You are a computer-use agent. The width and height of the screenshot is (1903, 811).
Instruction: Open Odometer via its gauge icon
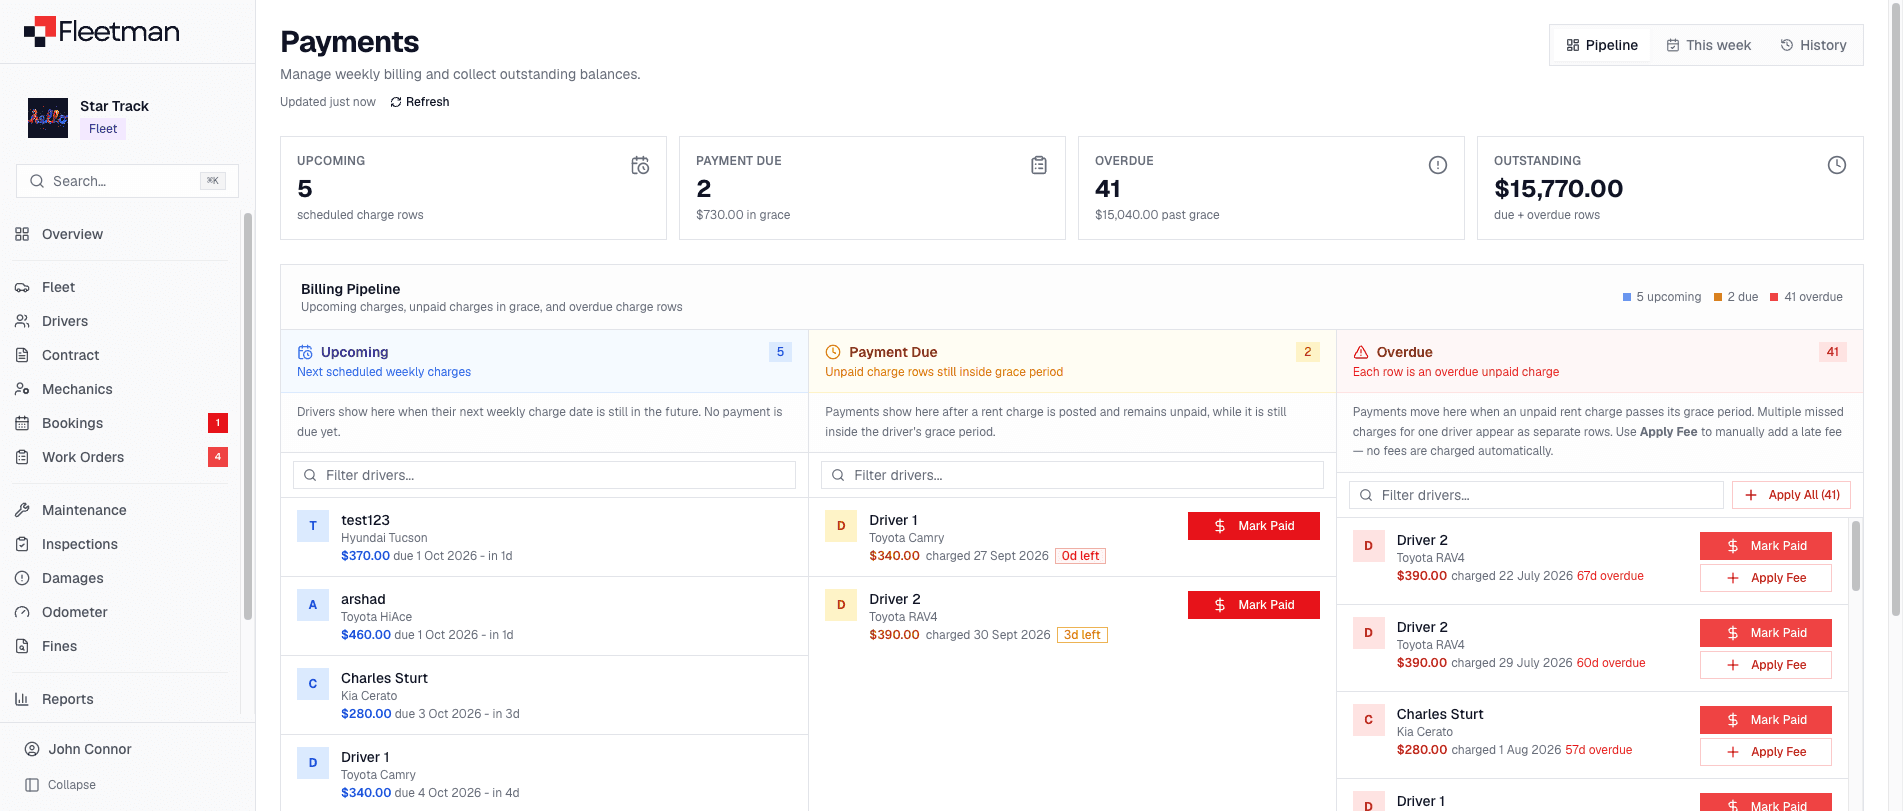pos(22,612)
